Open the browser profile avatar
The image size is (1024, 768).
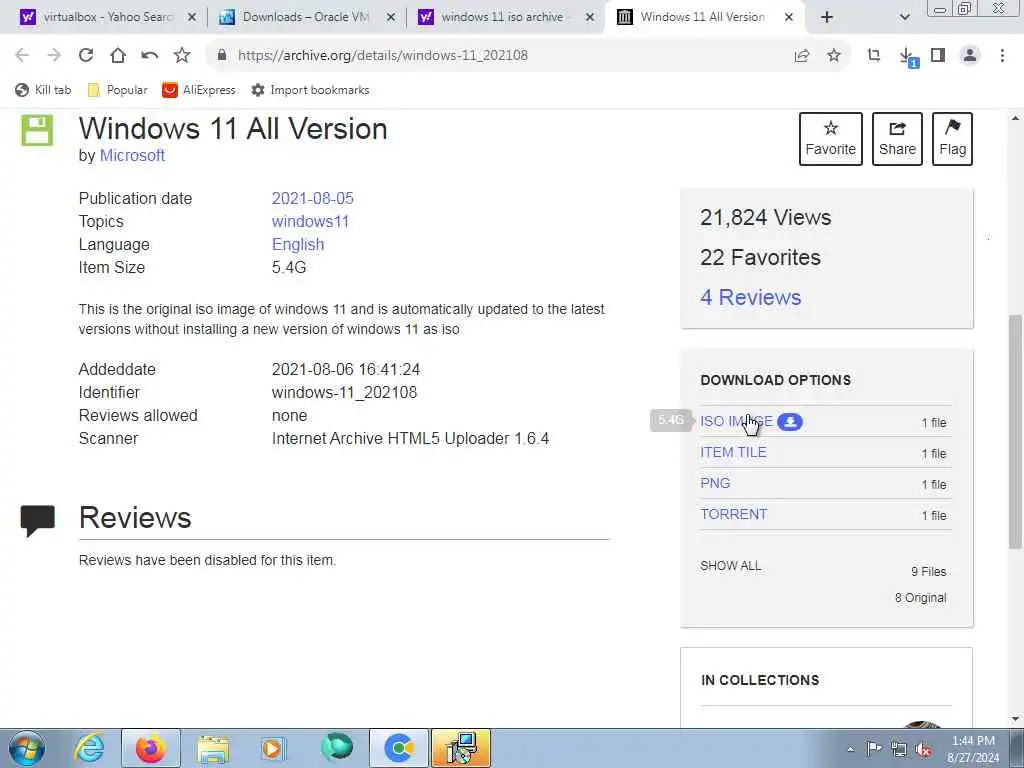[x=970, y=56]
